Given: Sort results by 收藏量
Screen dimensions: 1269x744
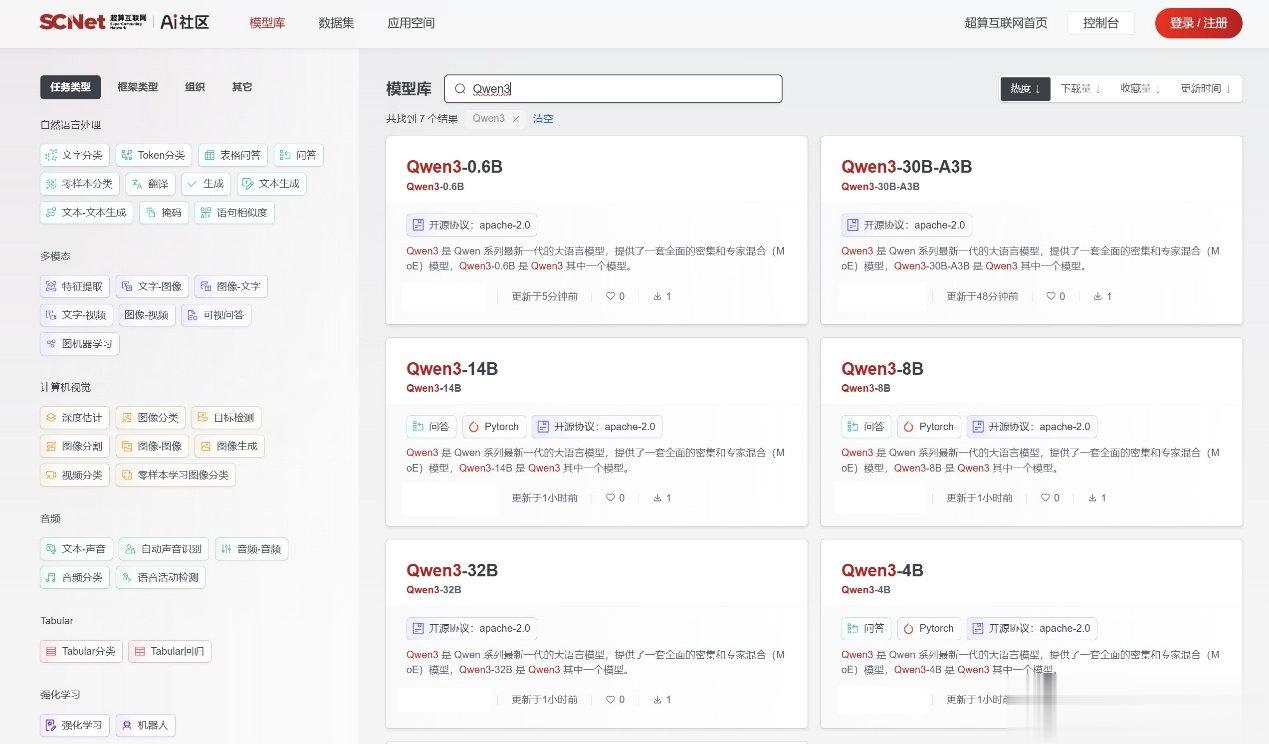Looking at the screenshot, I should (x=1140, y=89).
